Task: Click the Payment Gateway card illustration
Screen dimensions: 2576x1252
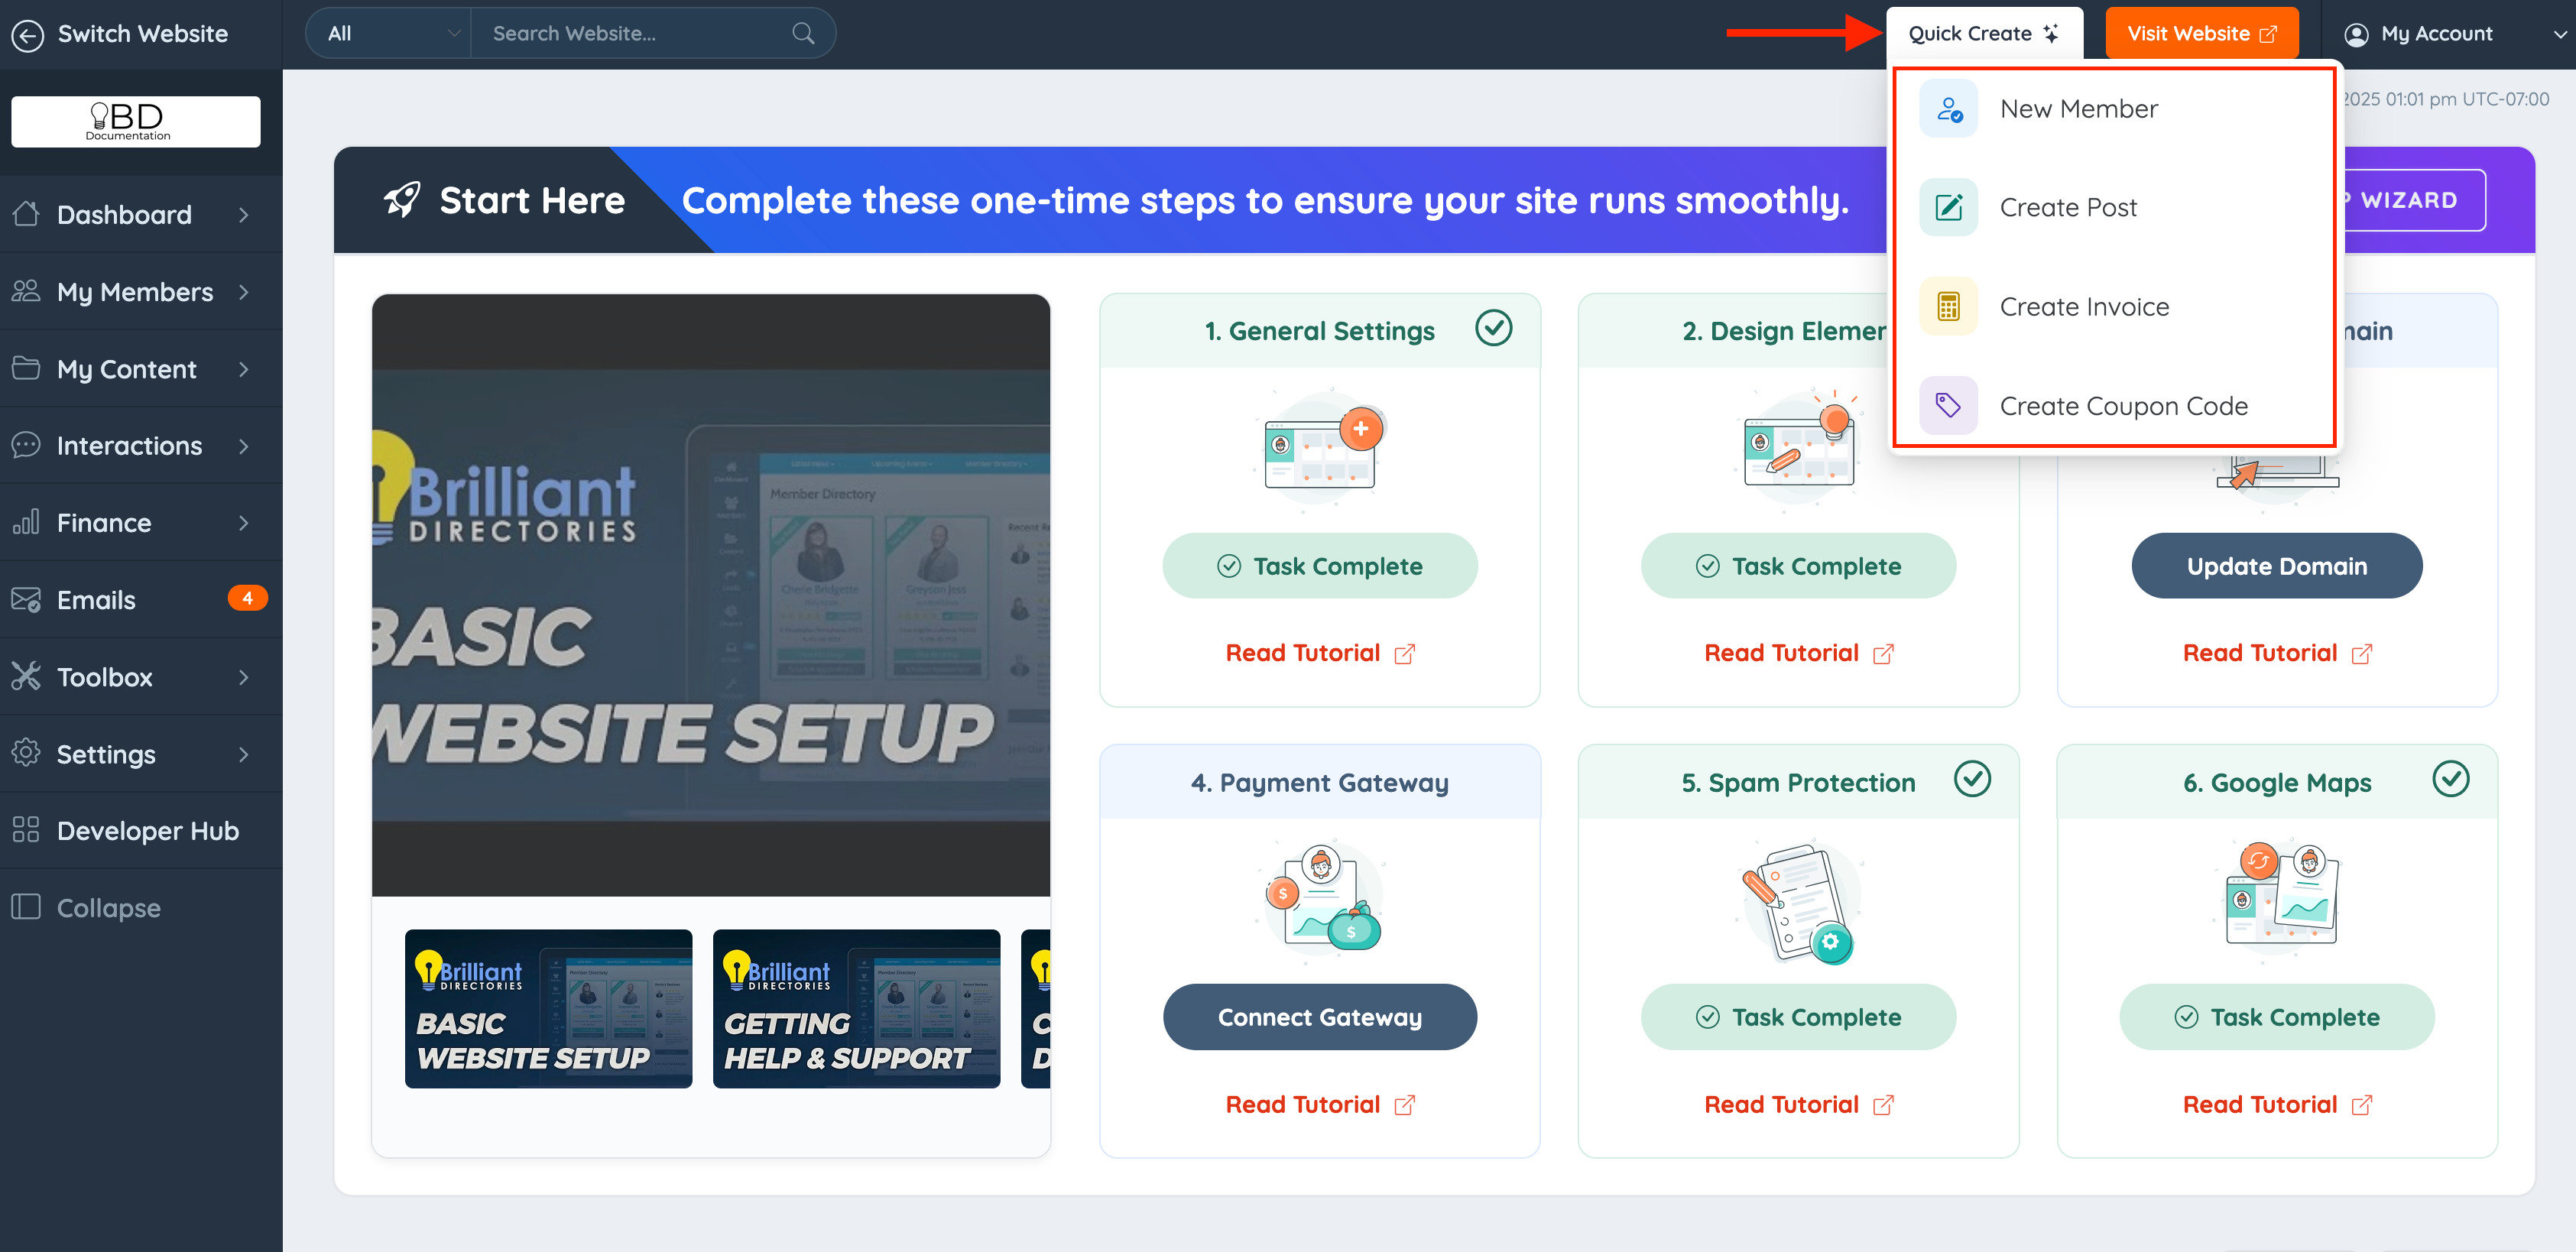Action: click(1320, 901)
